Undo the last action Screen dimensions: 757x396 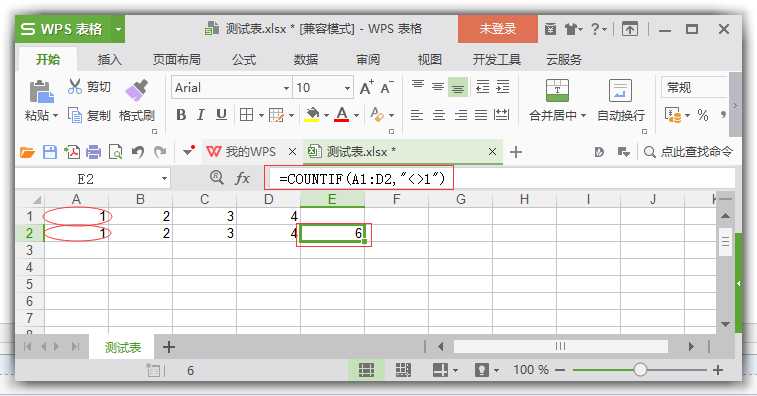[138, 152]
